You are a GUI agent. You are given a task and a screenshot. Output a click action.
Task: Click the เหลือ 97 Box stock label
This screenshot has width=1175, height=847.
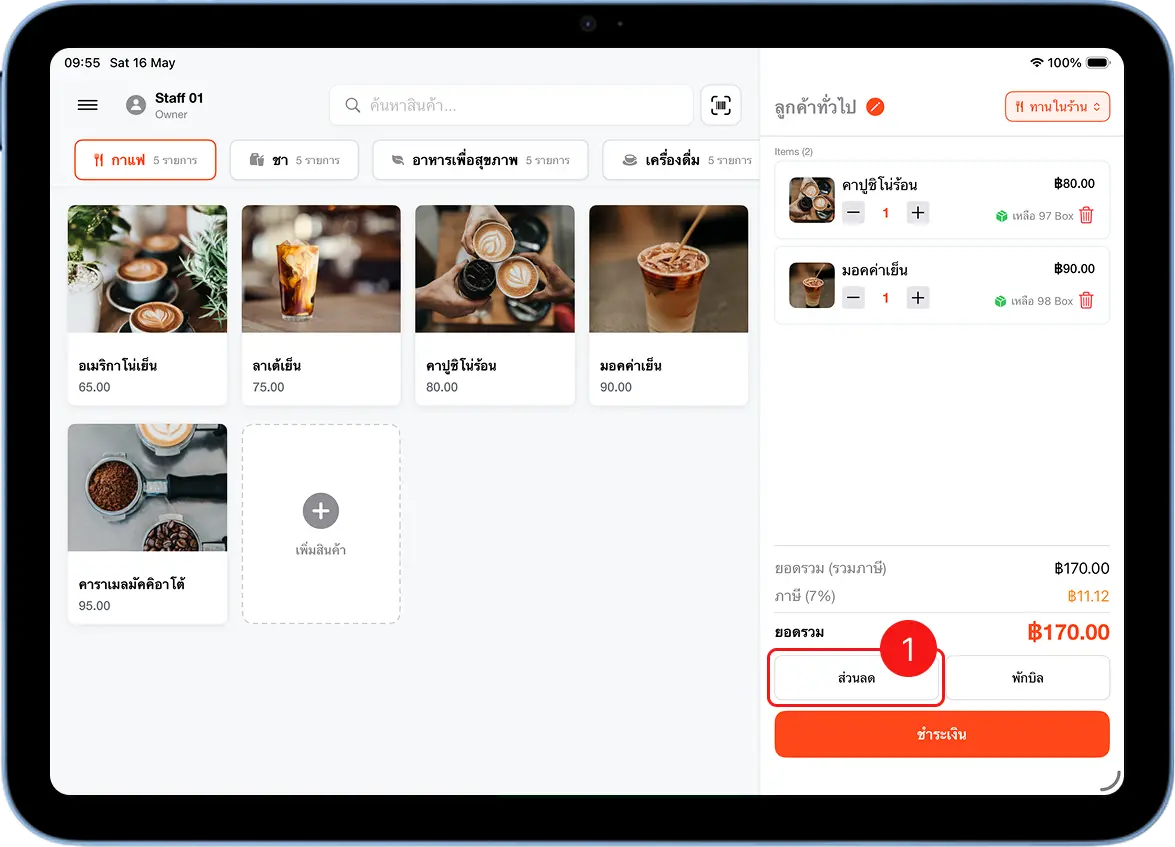click(1042, 216)
